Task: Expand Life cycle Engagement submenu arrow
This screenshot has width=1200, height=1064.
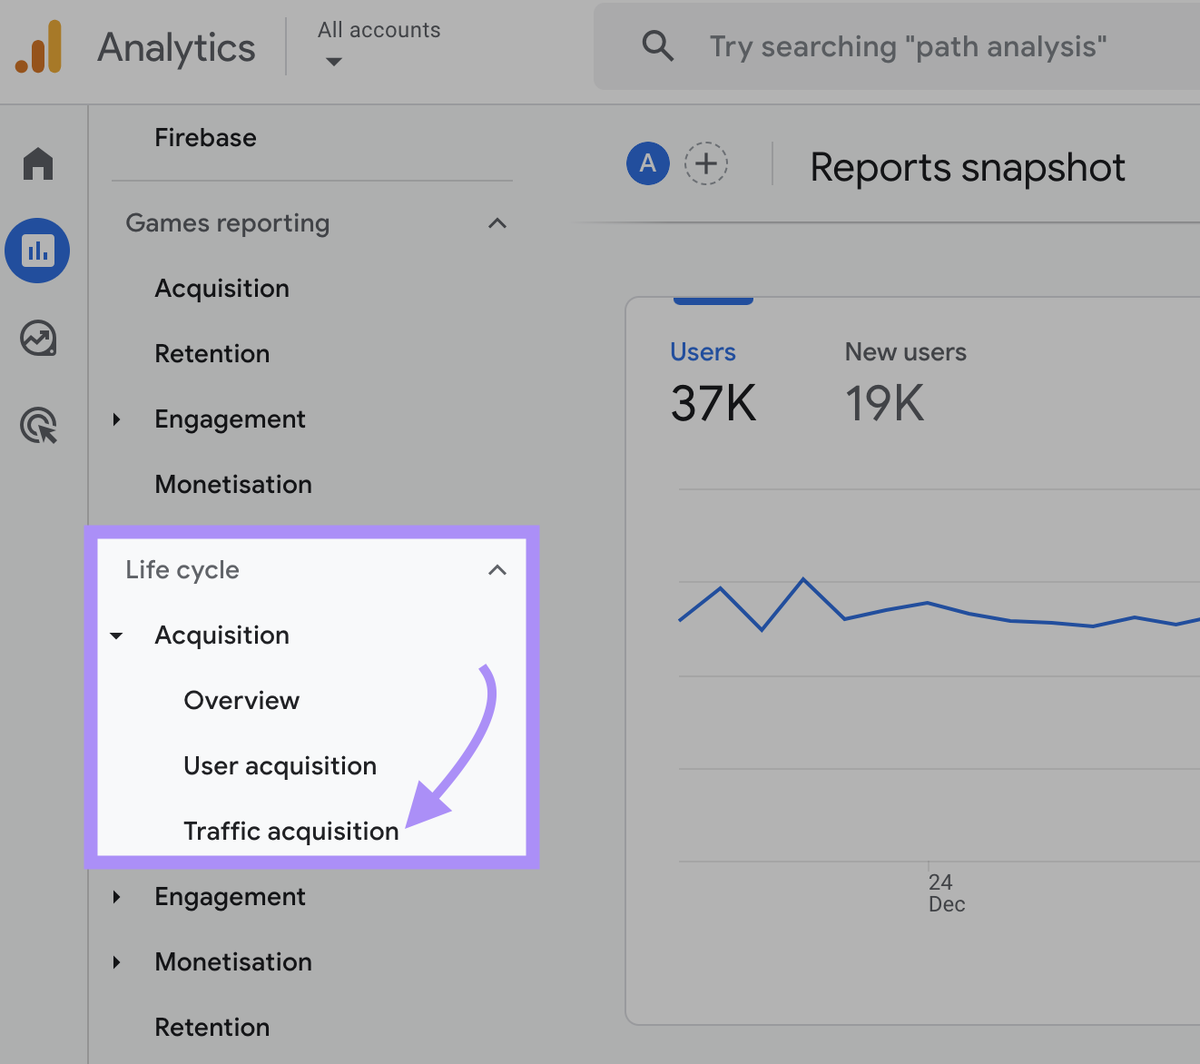Action: (x=117, y=897)
